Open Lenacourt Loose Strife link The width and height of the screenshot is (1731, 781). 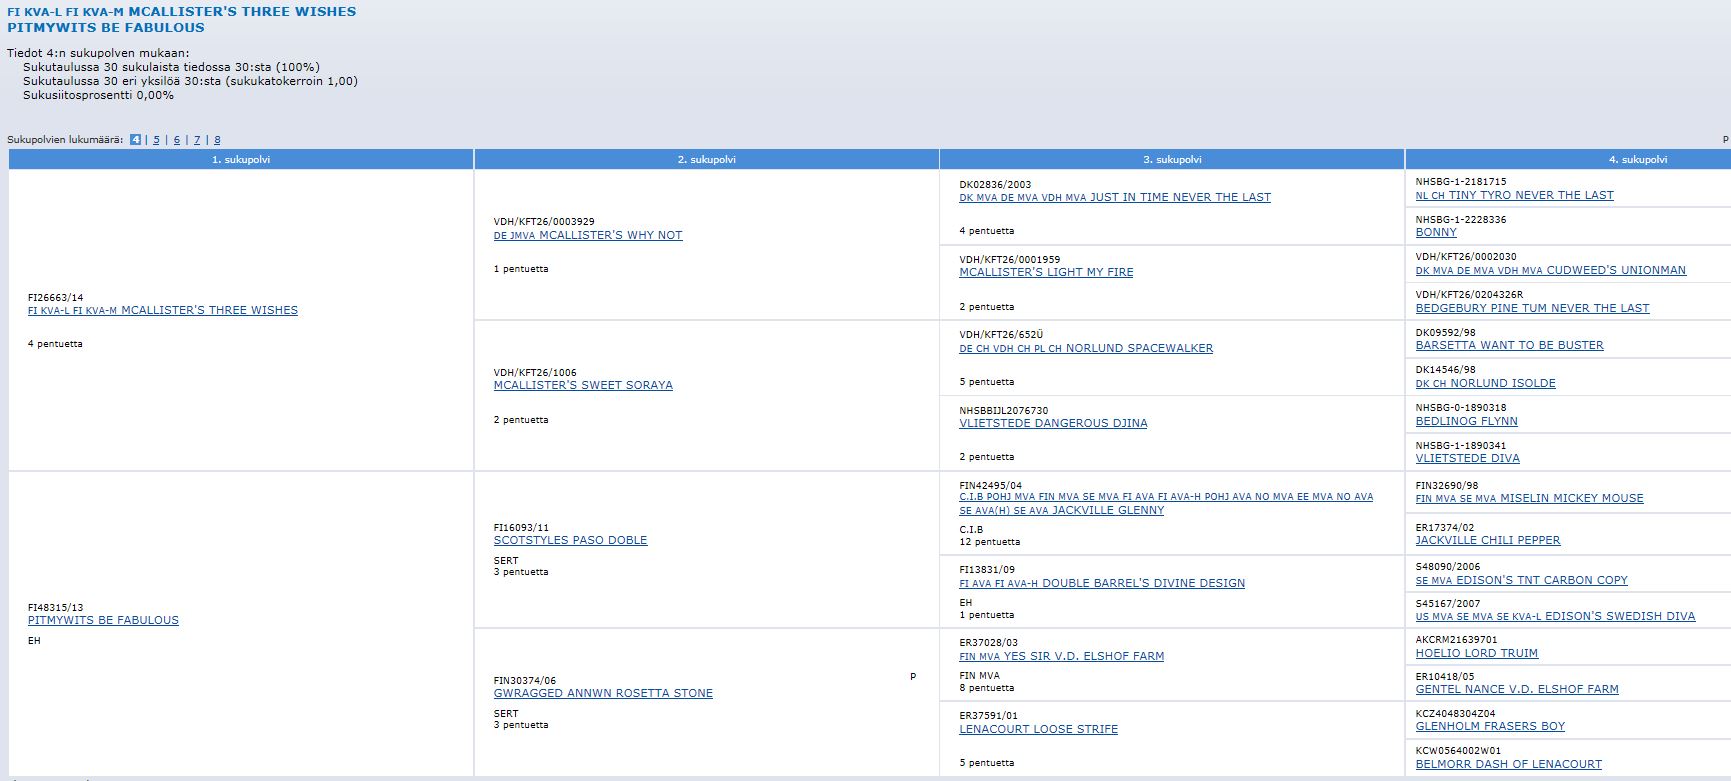click(1038, 729)
